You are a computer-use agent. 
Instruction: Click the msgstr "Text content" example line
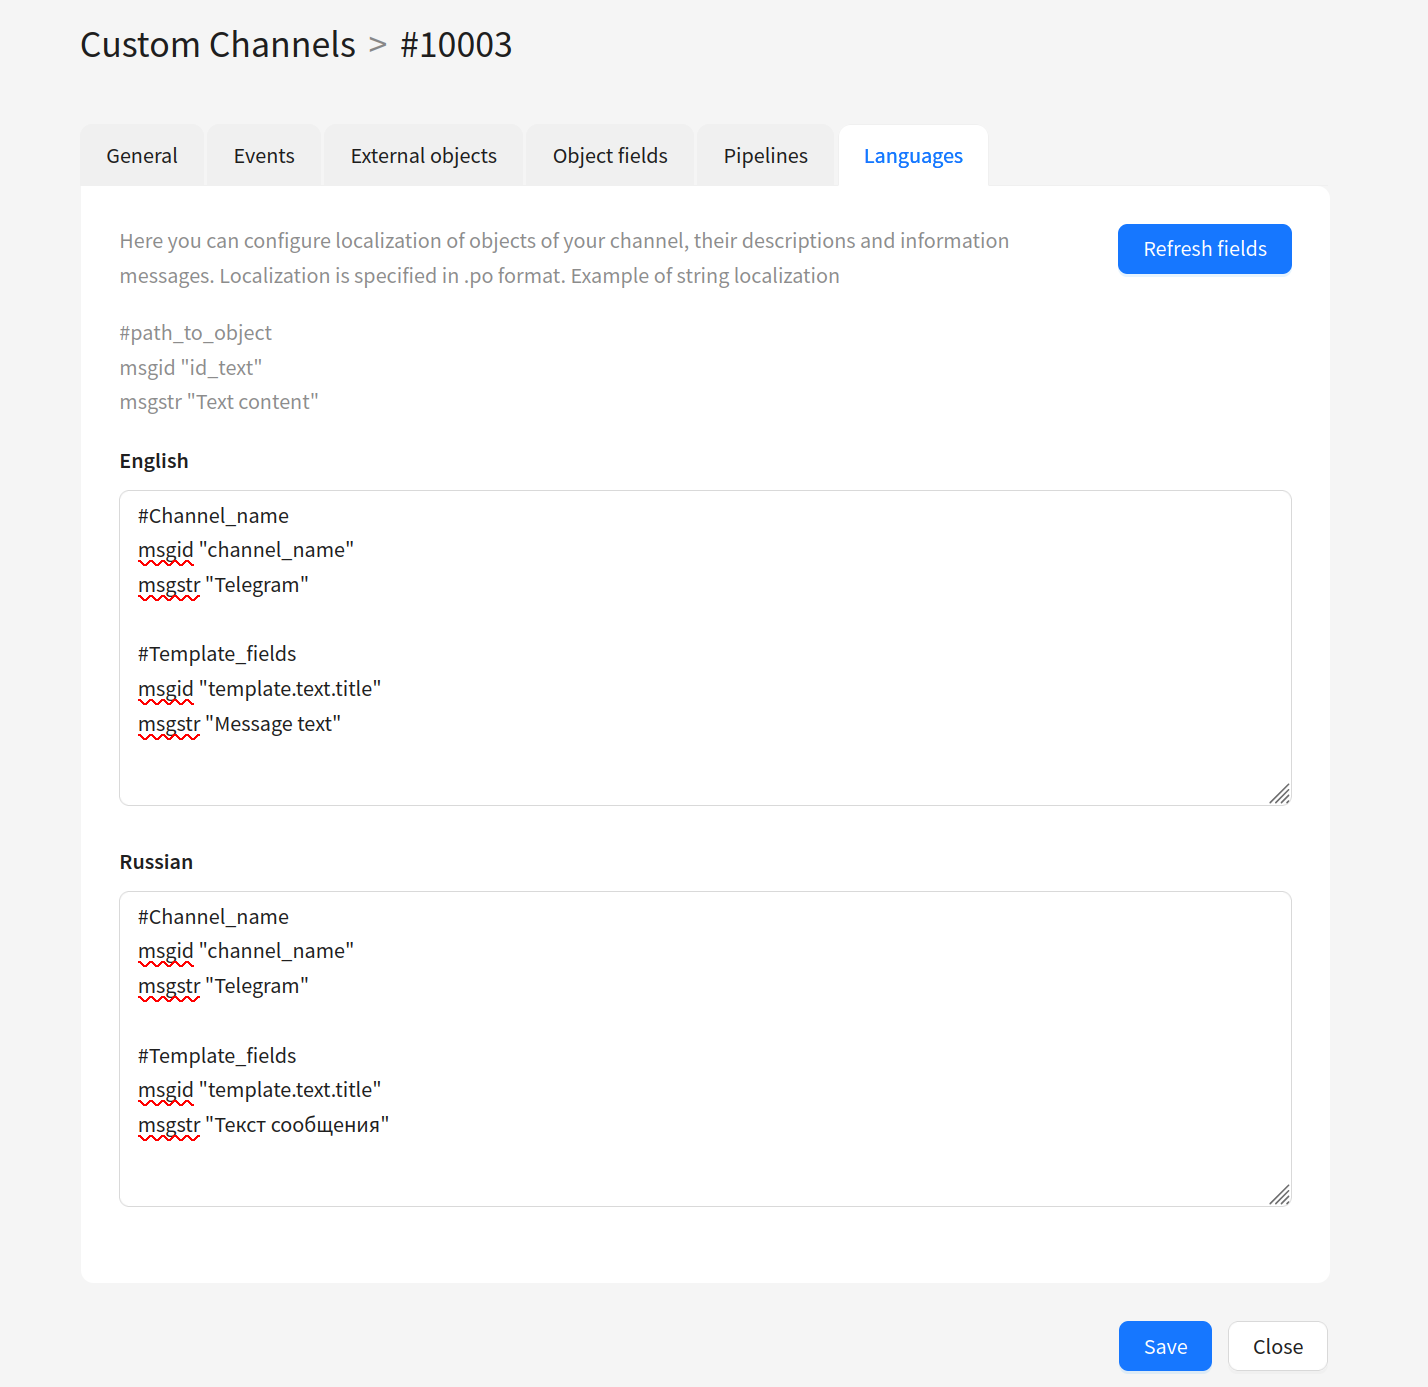point(219,402)
